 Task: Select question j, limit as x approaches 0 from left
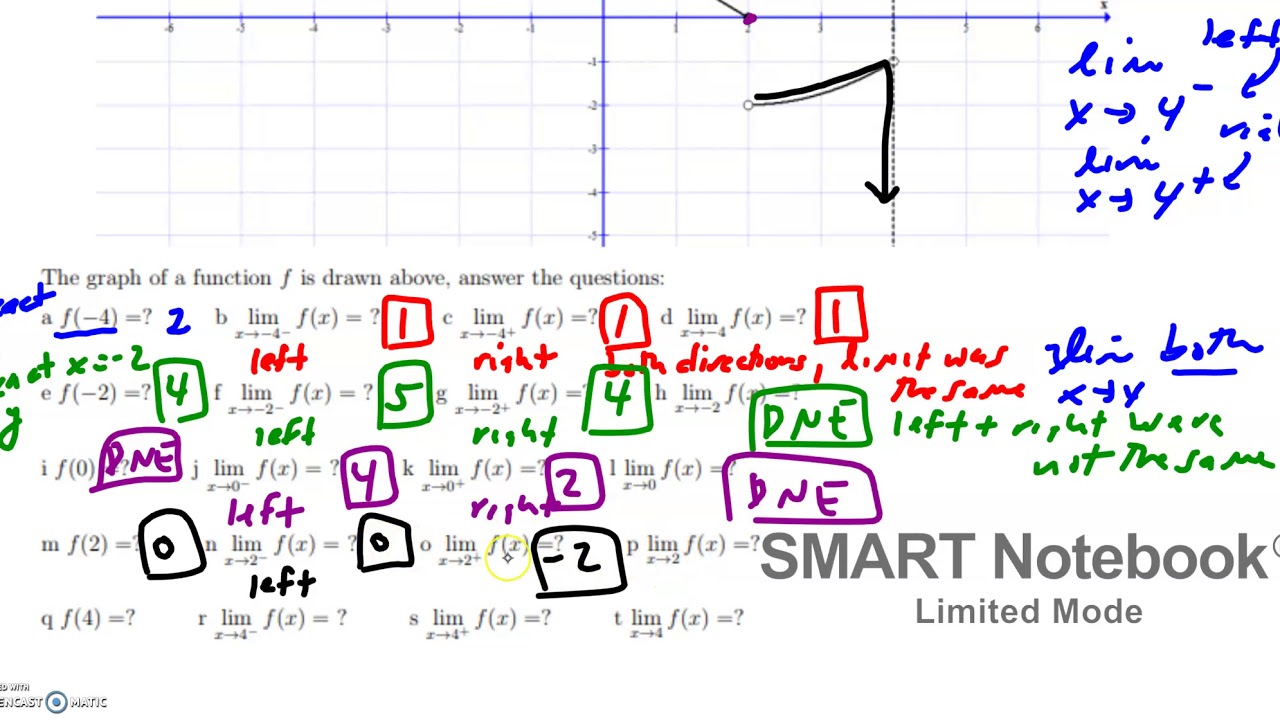pyautogui.click(x=267, y=472)
